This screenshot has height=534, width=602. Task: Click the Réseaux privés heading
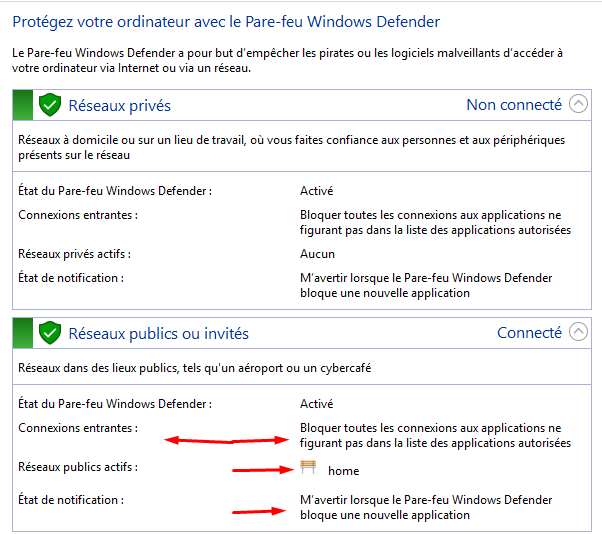point(119,106)
